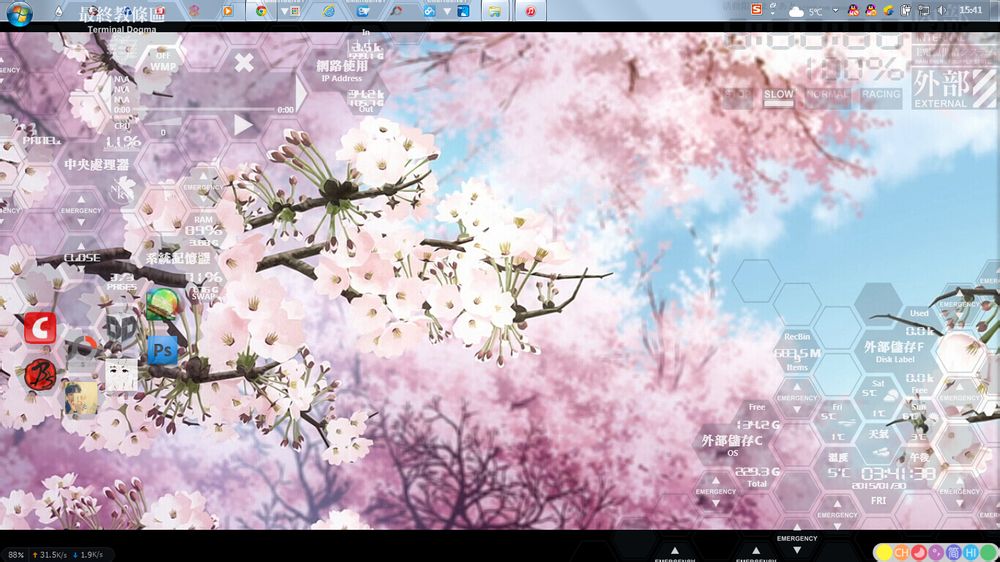Toggle the OFF WMP hexagon switch
1000x562 pixels.
pyautogui.click(x=163, y=61)
